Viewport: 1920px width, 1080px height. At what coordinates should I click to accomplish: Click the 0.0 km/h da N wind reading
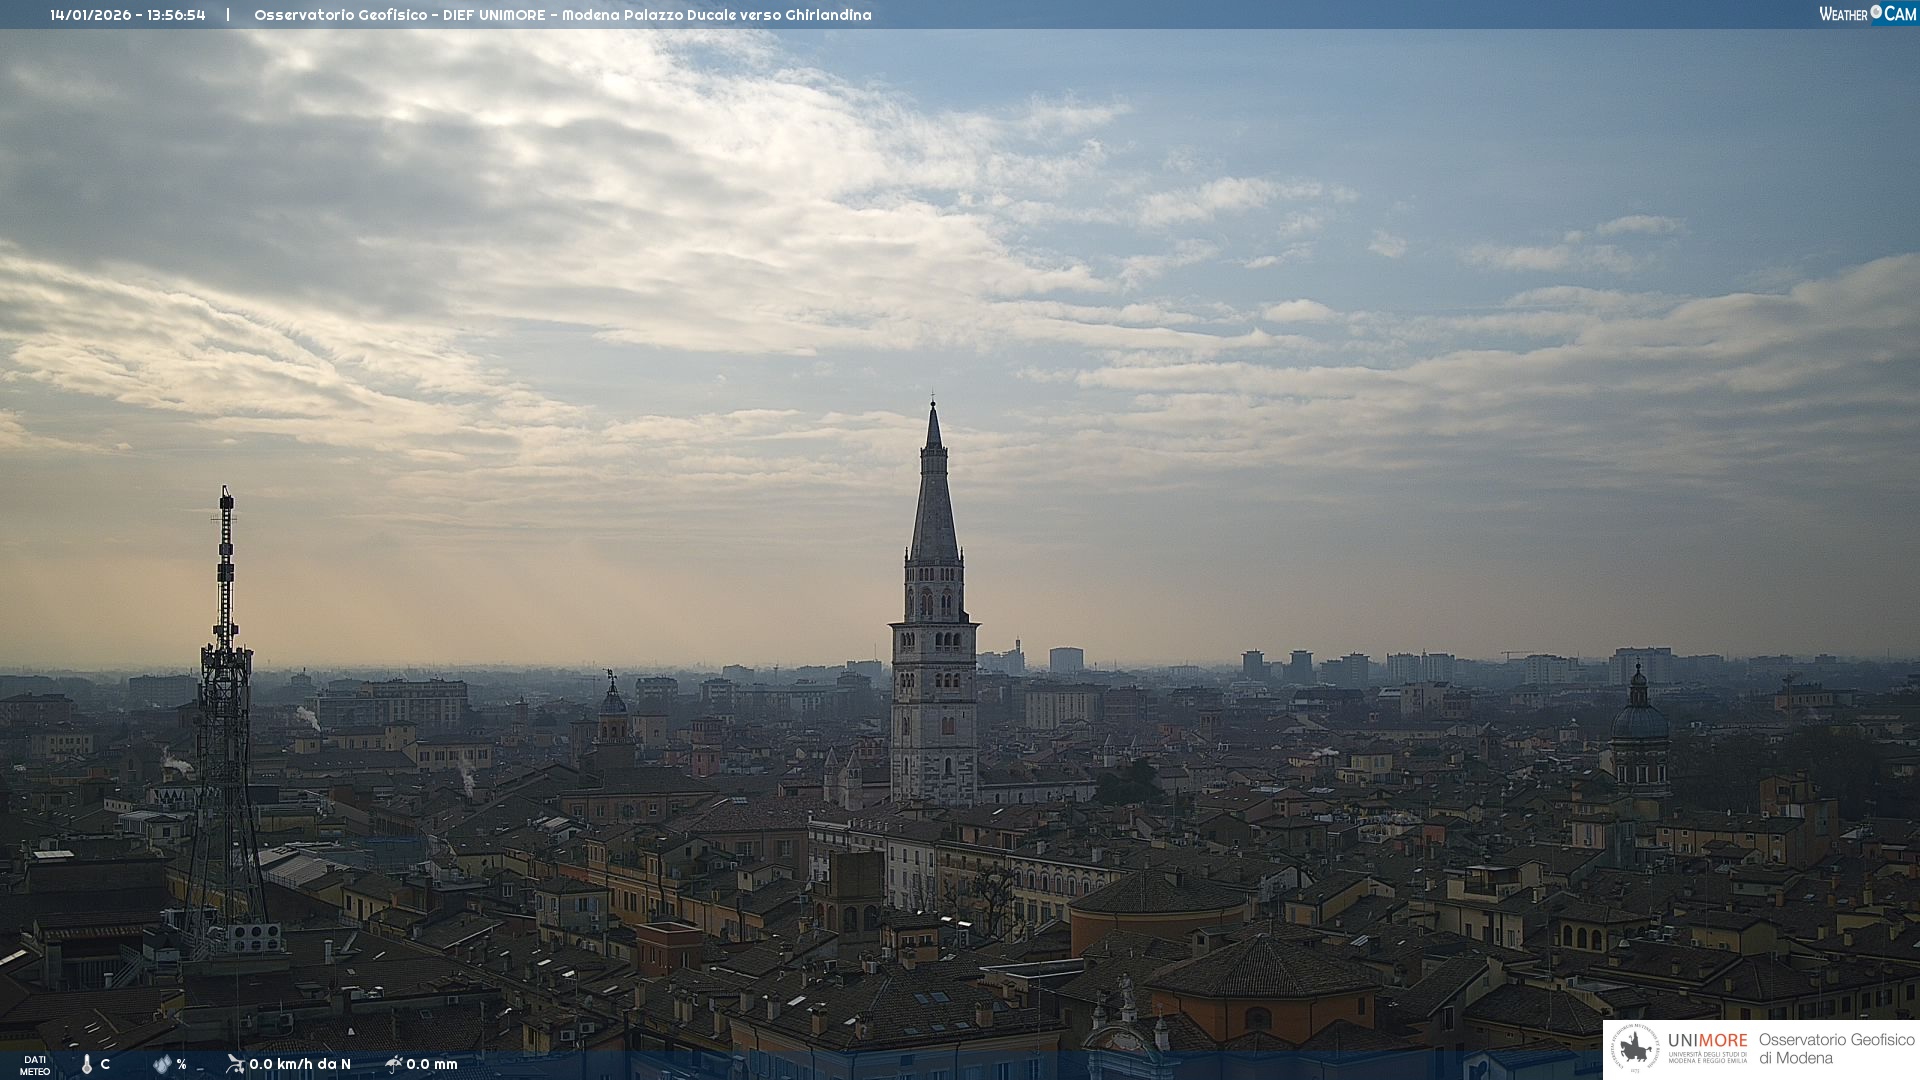click(300, 1064)
